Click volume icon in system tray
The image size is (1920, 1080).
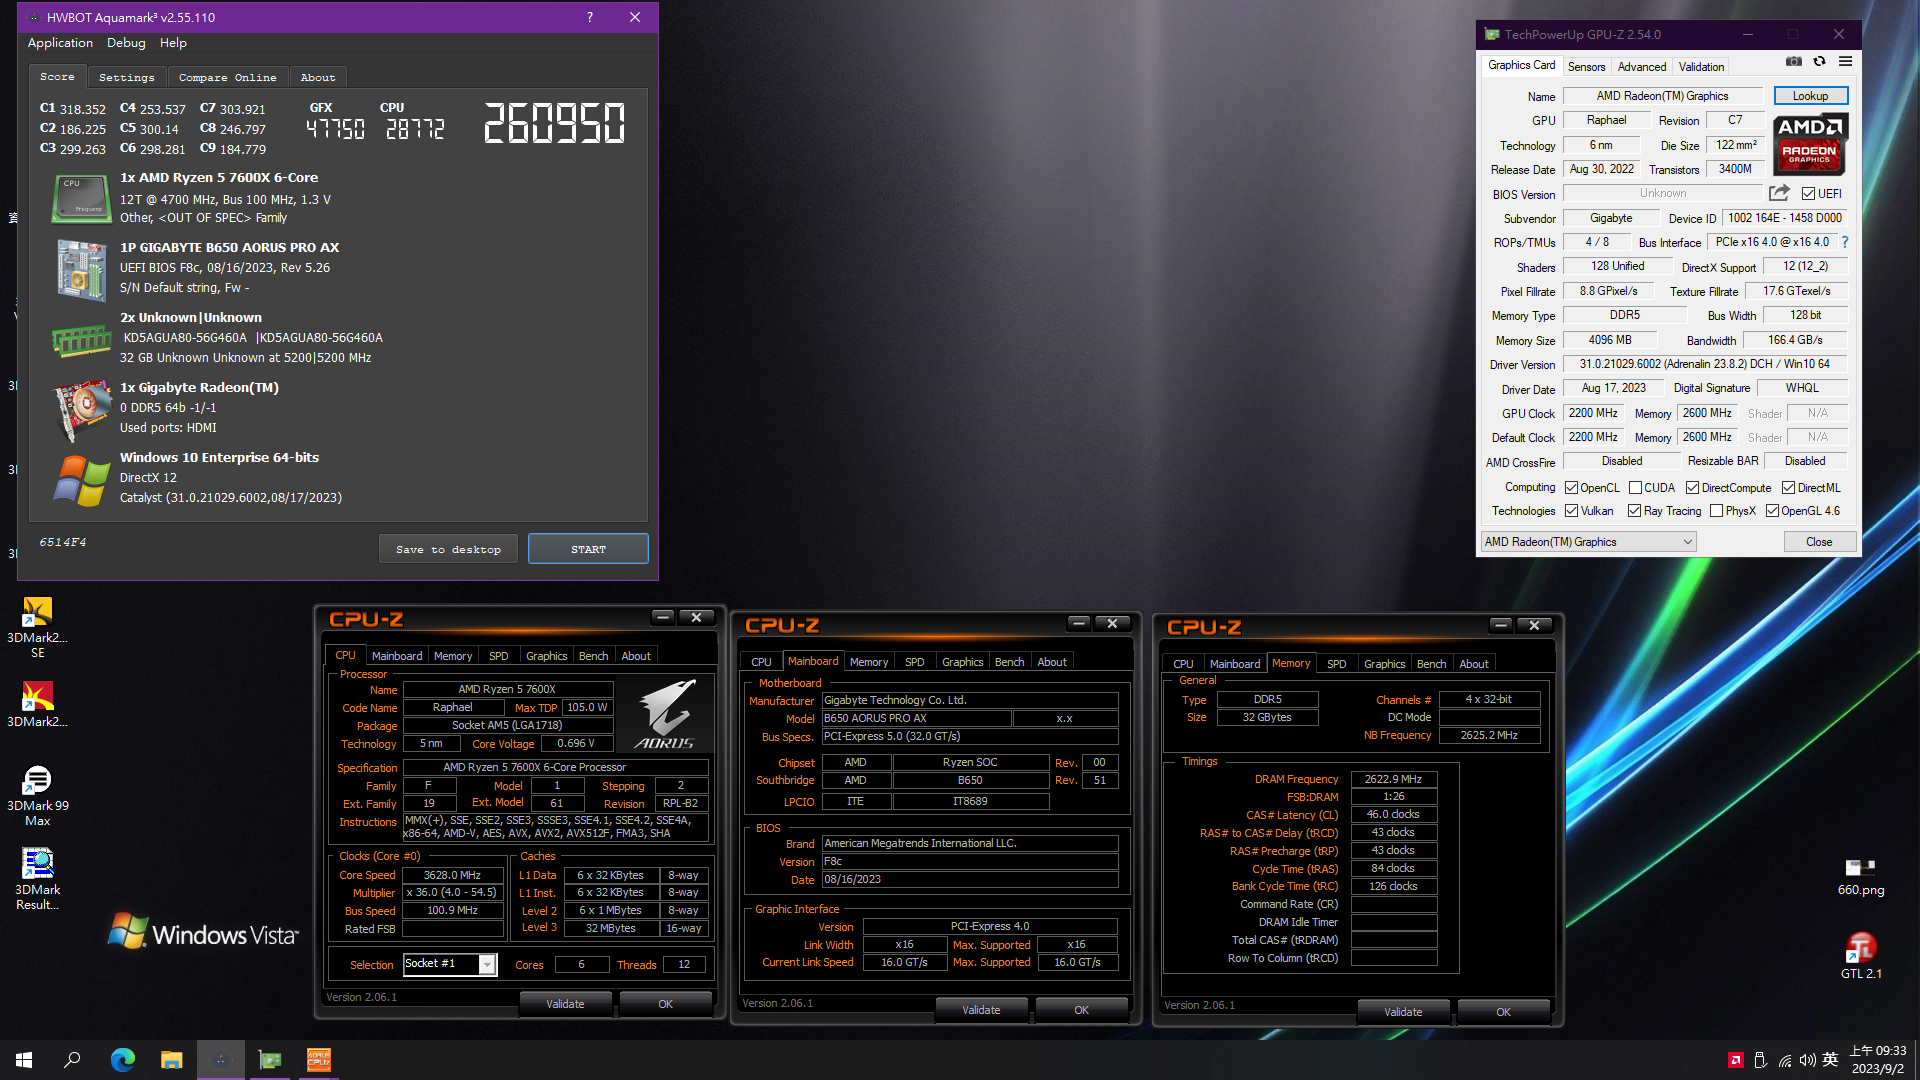[x=1807, y=1060]
